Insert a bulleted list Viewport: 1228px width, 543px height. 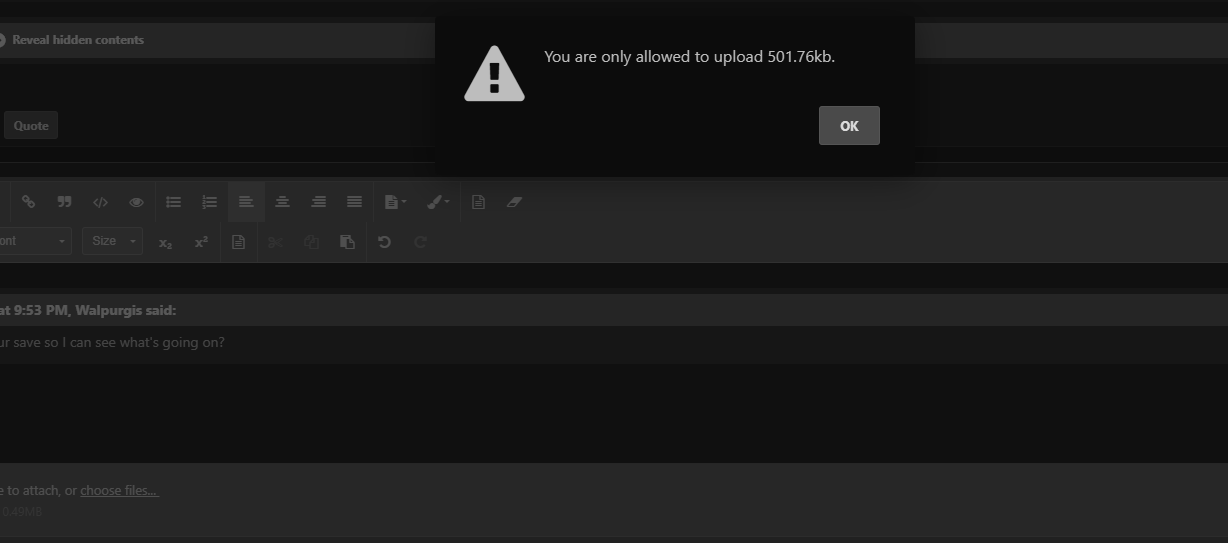174,202
